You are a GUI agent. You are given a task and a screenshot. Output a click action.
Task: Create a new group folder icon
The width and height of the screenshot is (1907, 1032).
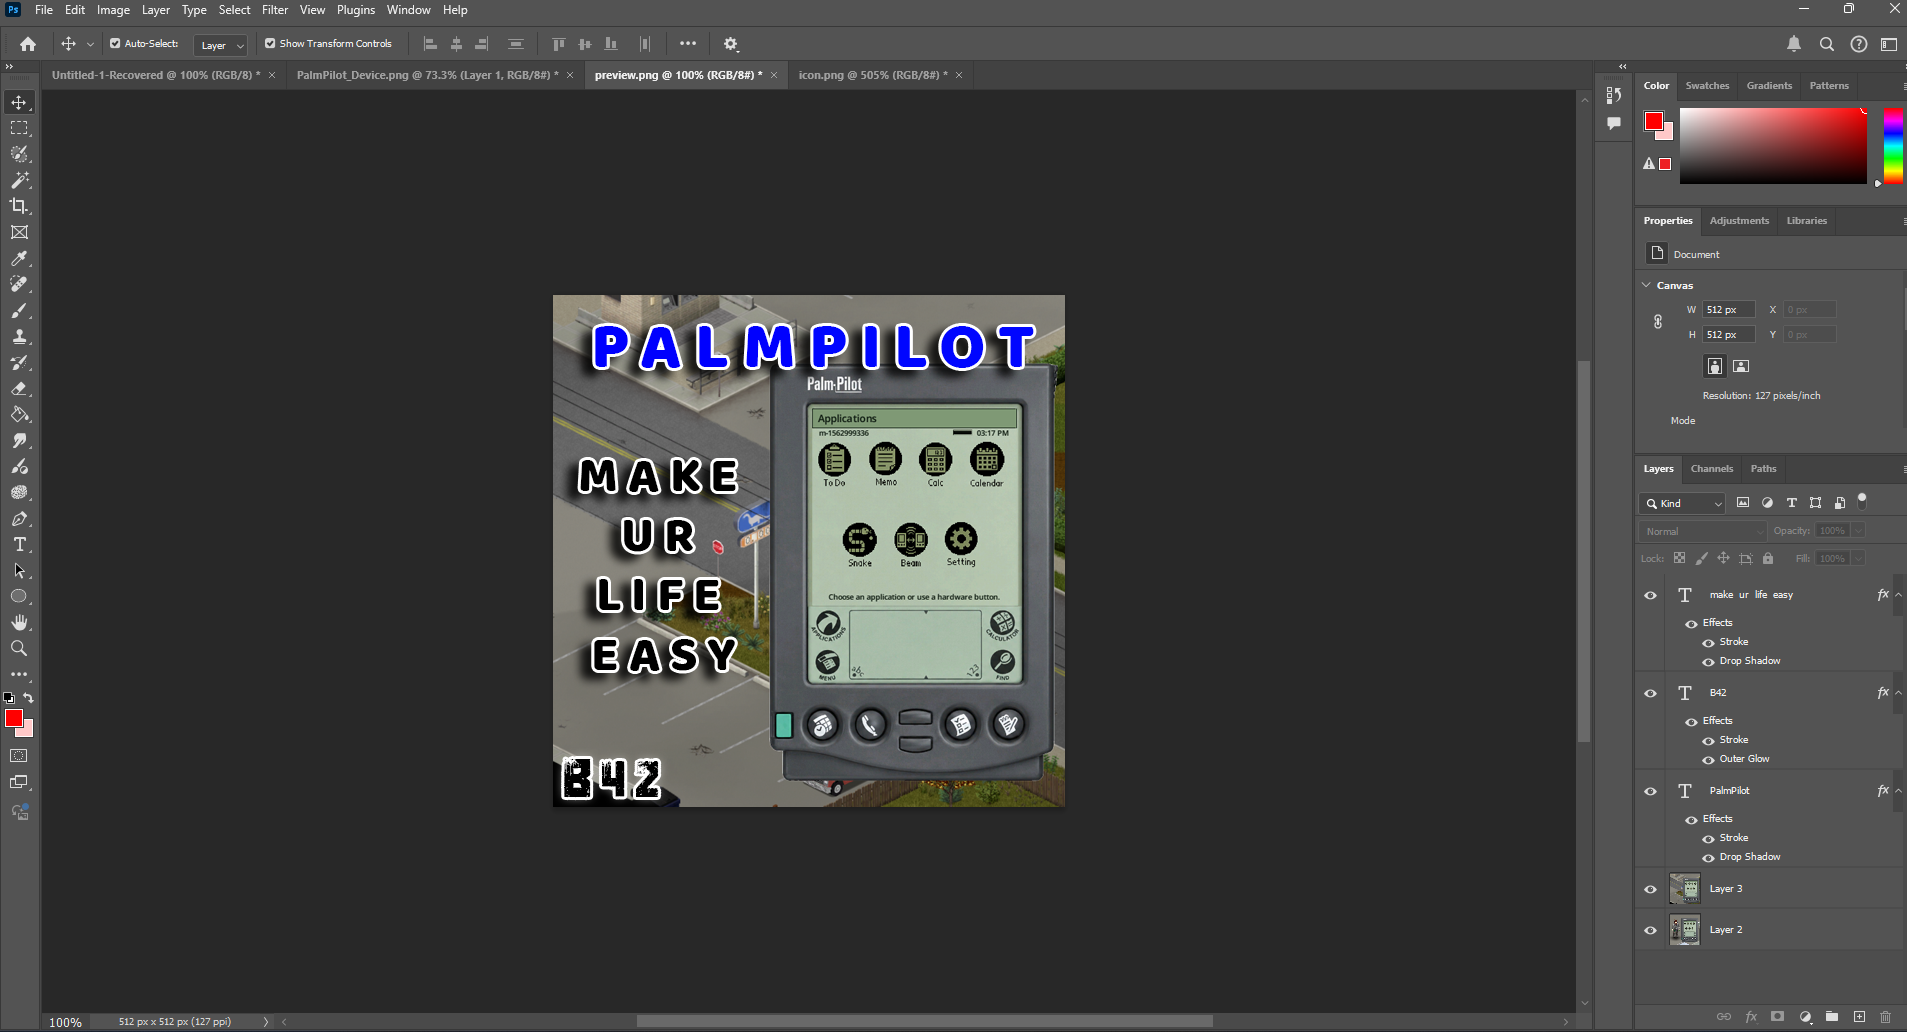[x=1832, y=1017]
